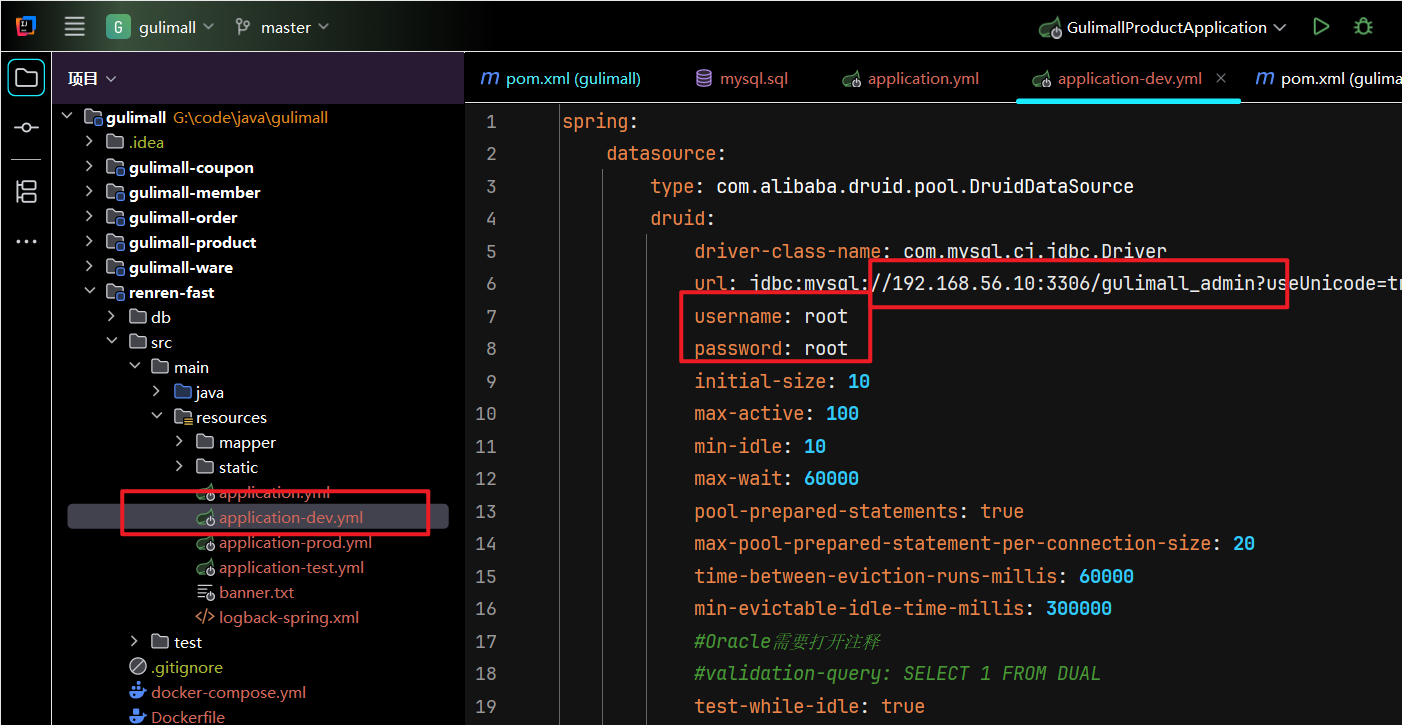This screenshot has height=725, width=1402.
Task: Expand the .idea folder
Action: pos(89,142)
